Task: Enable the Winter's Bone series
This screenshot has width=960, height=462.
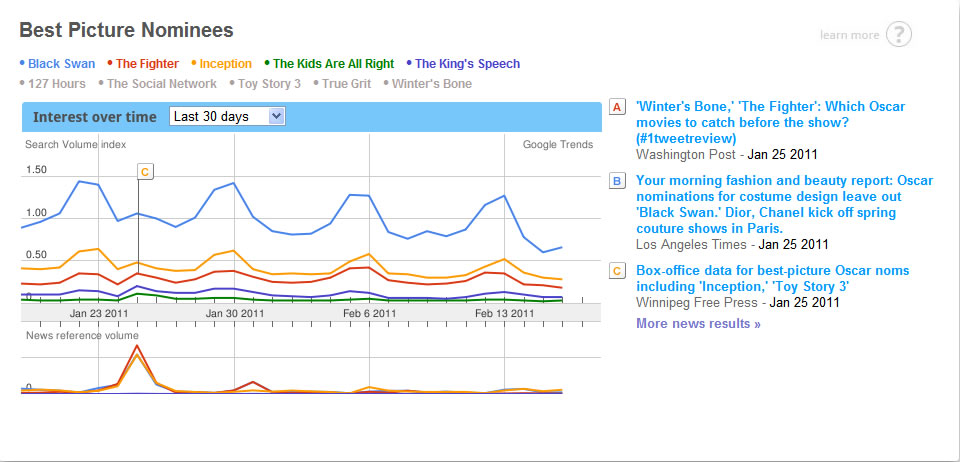Action: click(x=432, y=84)
